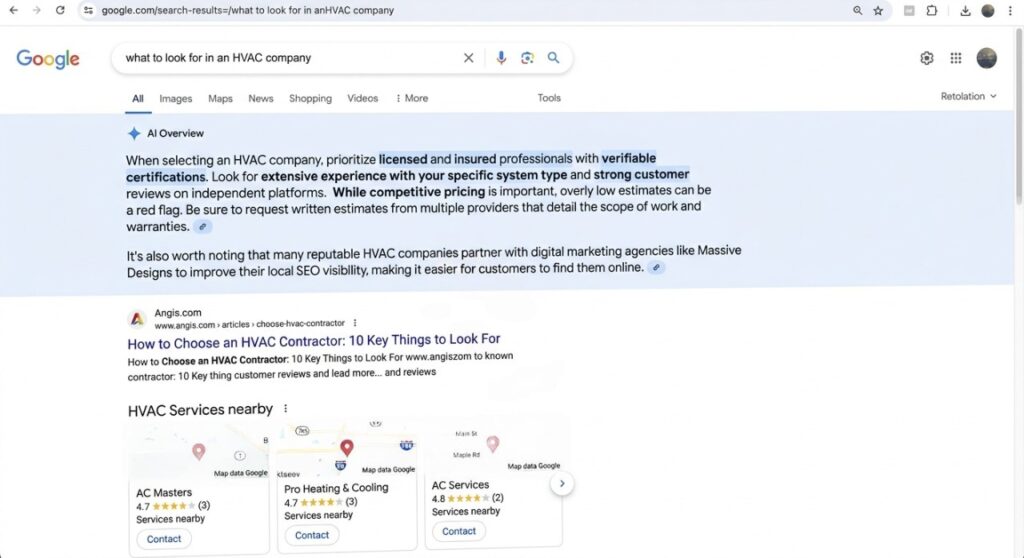The image size is (1024, 558).
Task: Go forward with browser forward arrow
Action: (37, 10)
